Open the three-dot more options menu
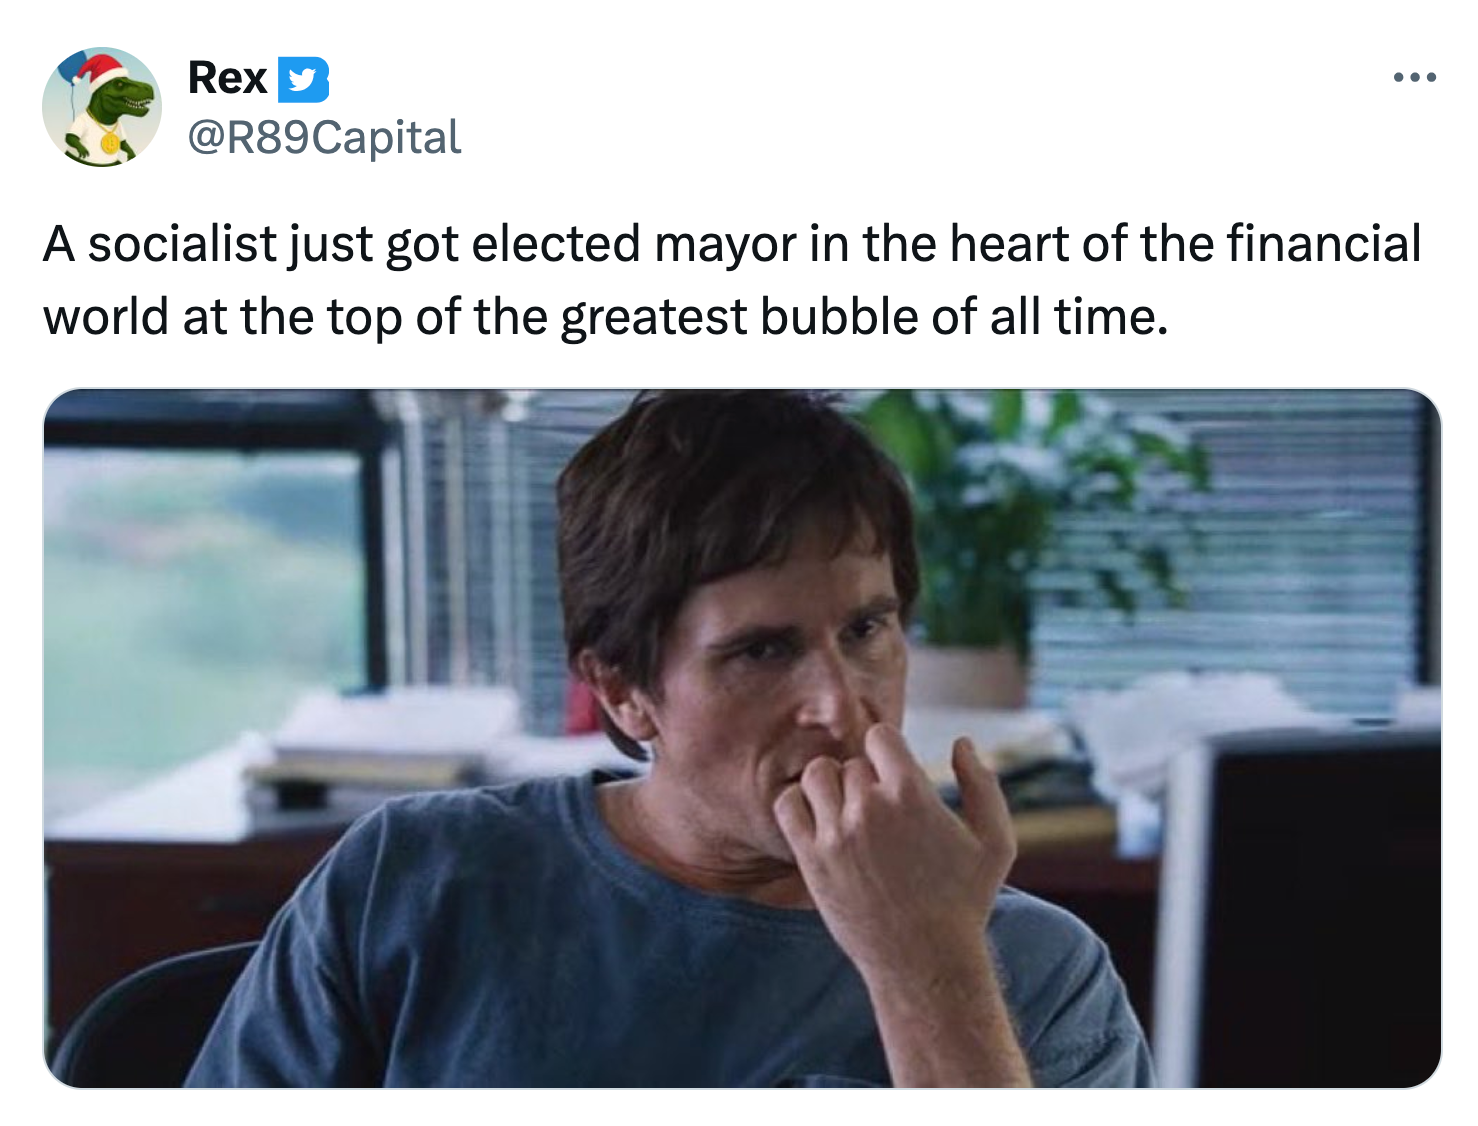The width and height of the screenshot is (1478, 1126). (x=1414, y=77)
